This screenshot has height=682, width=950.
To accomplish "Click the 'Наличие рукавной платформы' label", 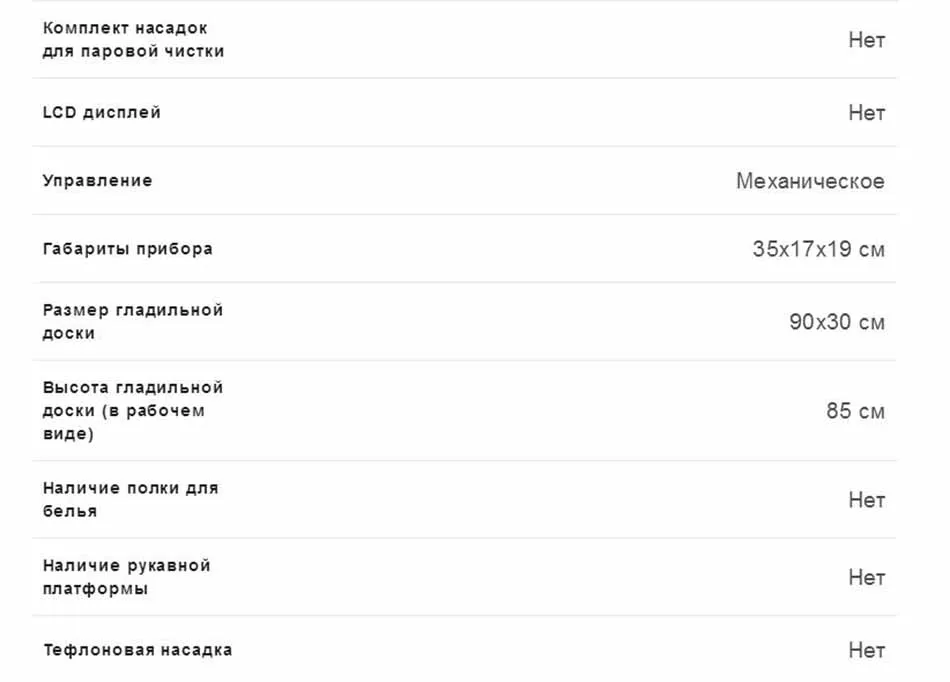I will (127, 577).
